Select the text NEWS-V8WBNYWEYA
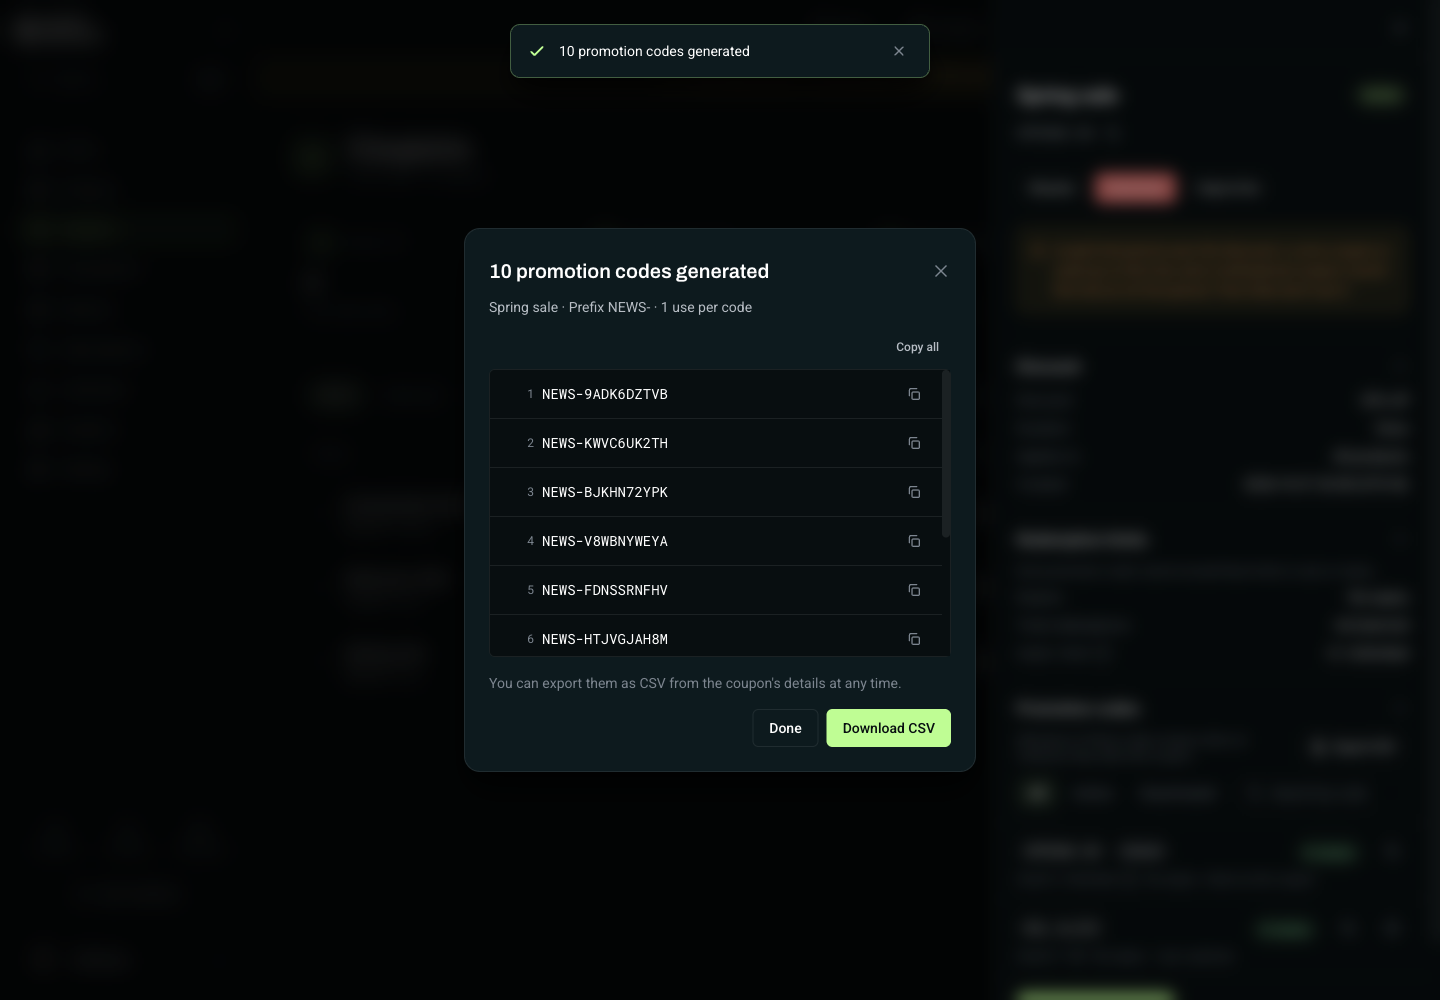Viewport: 1440px width, 1000px height. point(605,541)
